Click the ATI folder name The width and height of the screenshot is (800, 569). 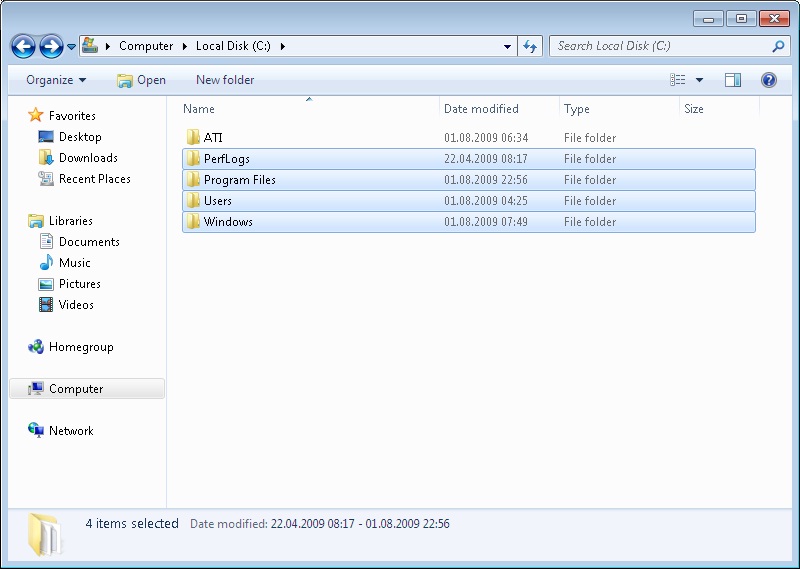point(213,138)
